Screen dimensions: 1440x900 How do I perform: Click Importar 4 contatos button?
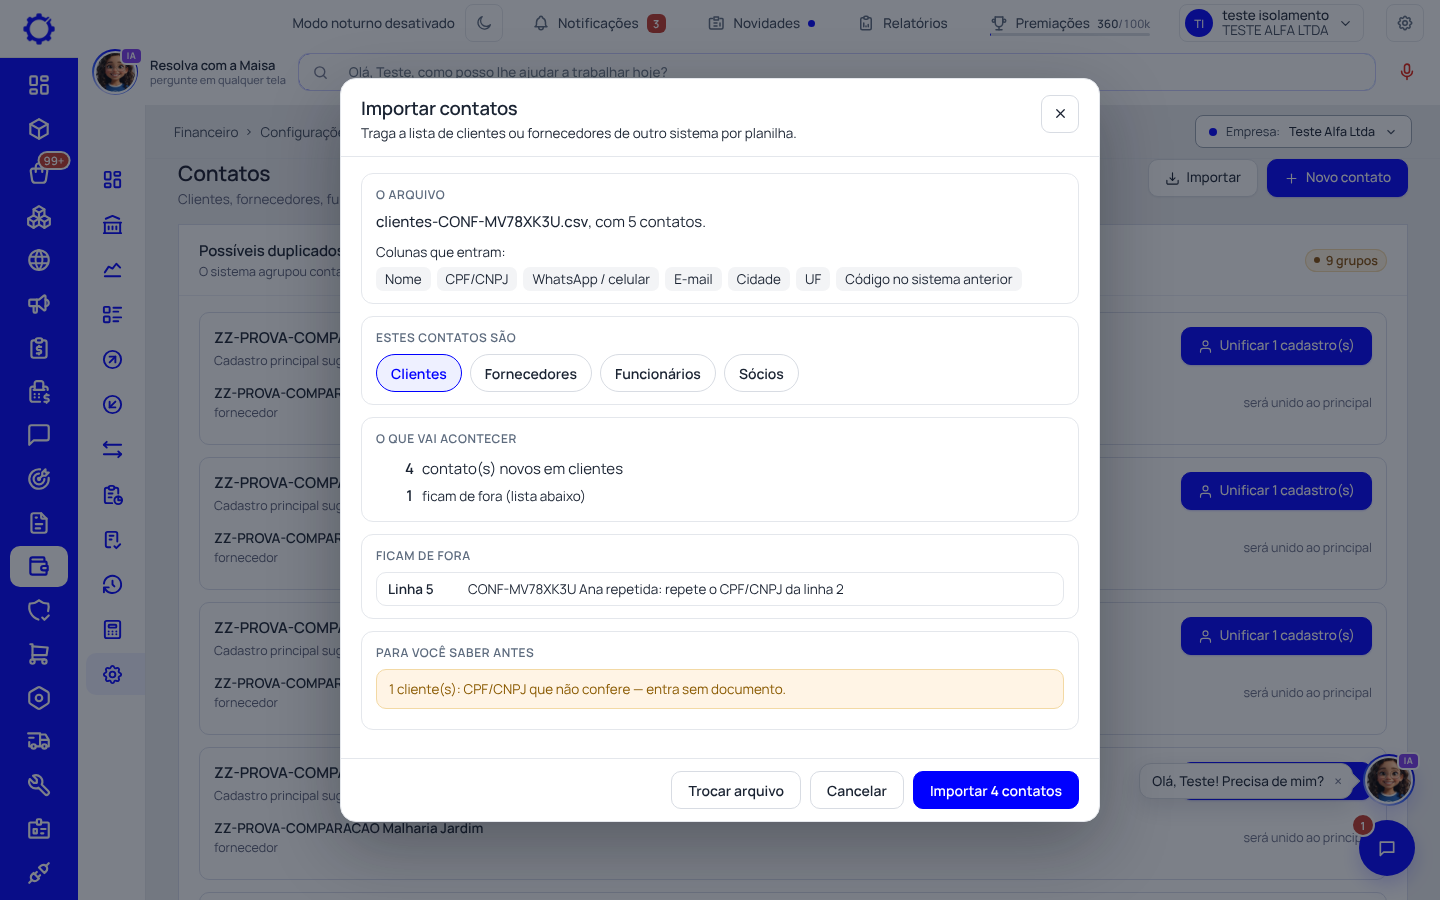pos(996,790)
